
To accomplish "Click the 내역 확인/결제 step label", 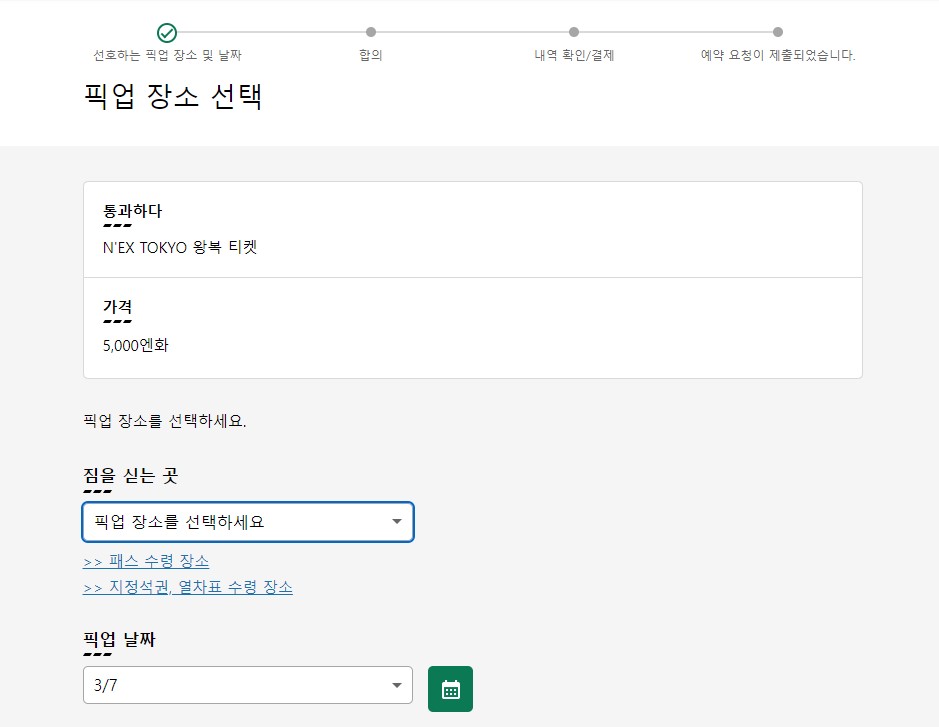I will [574, 55].
